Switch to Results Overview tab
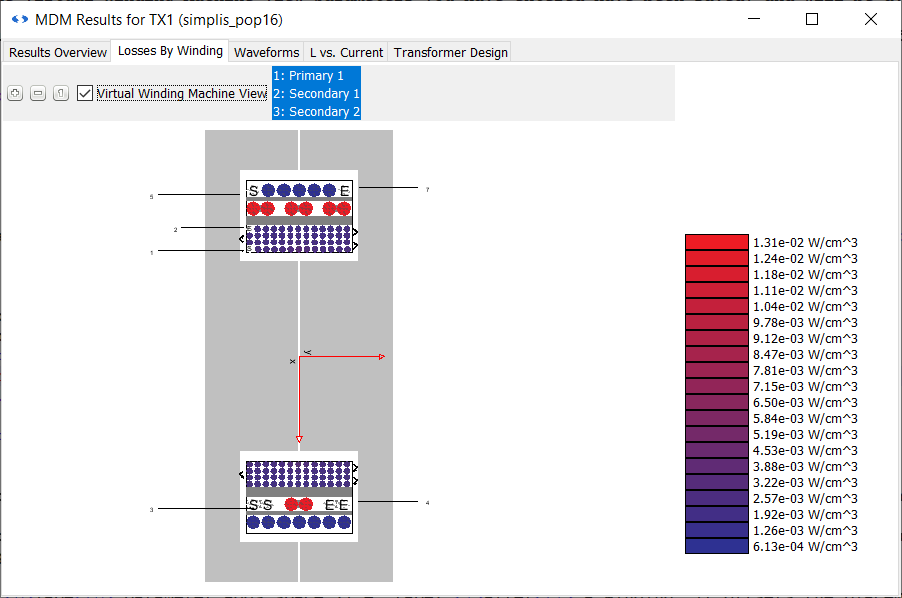Image resolution: width=902 pixels, height=598 pixels. tap(58, 52)
